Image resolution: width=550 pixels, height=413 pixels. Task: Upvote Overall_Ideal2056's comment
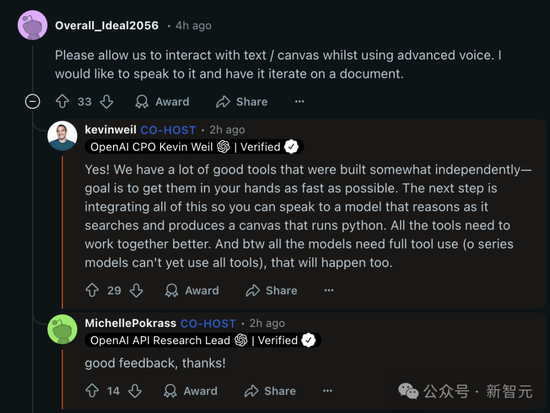pos(62,102)
